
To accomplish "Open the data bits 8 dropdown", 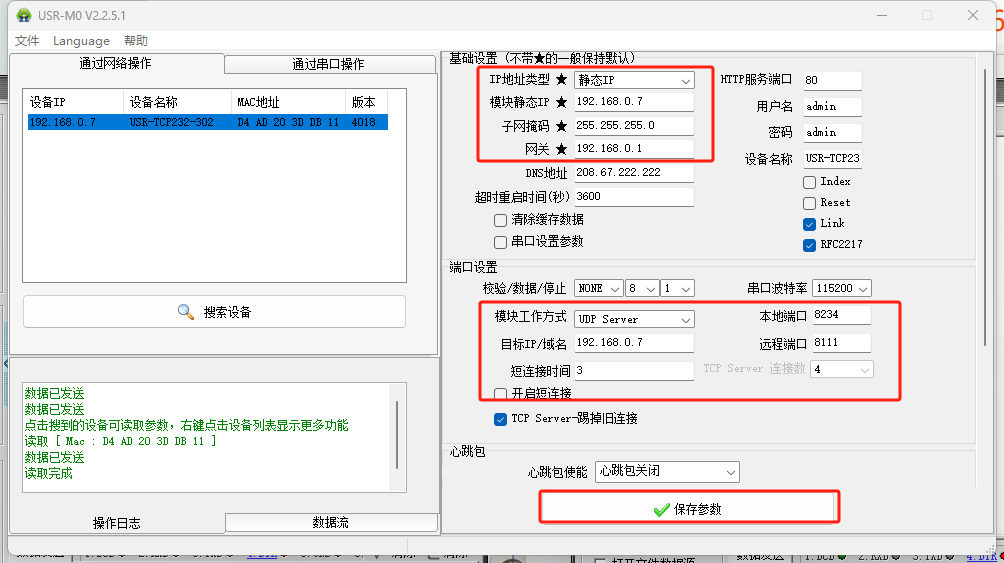I will [642, 288].
